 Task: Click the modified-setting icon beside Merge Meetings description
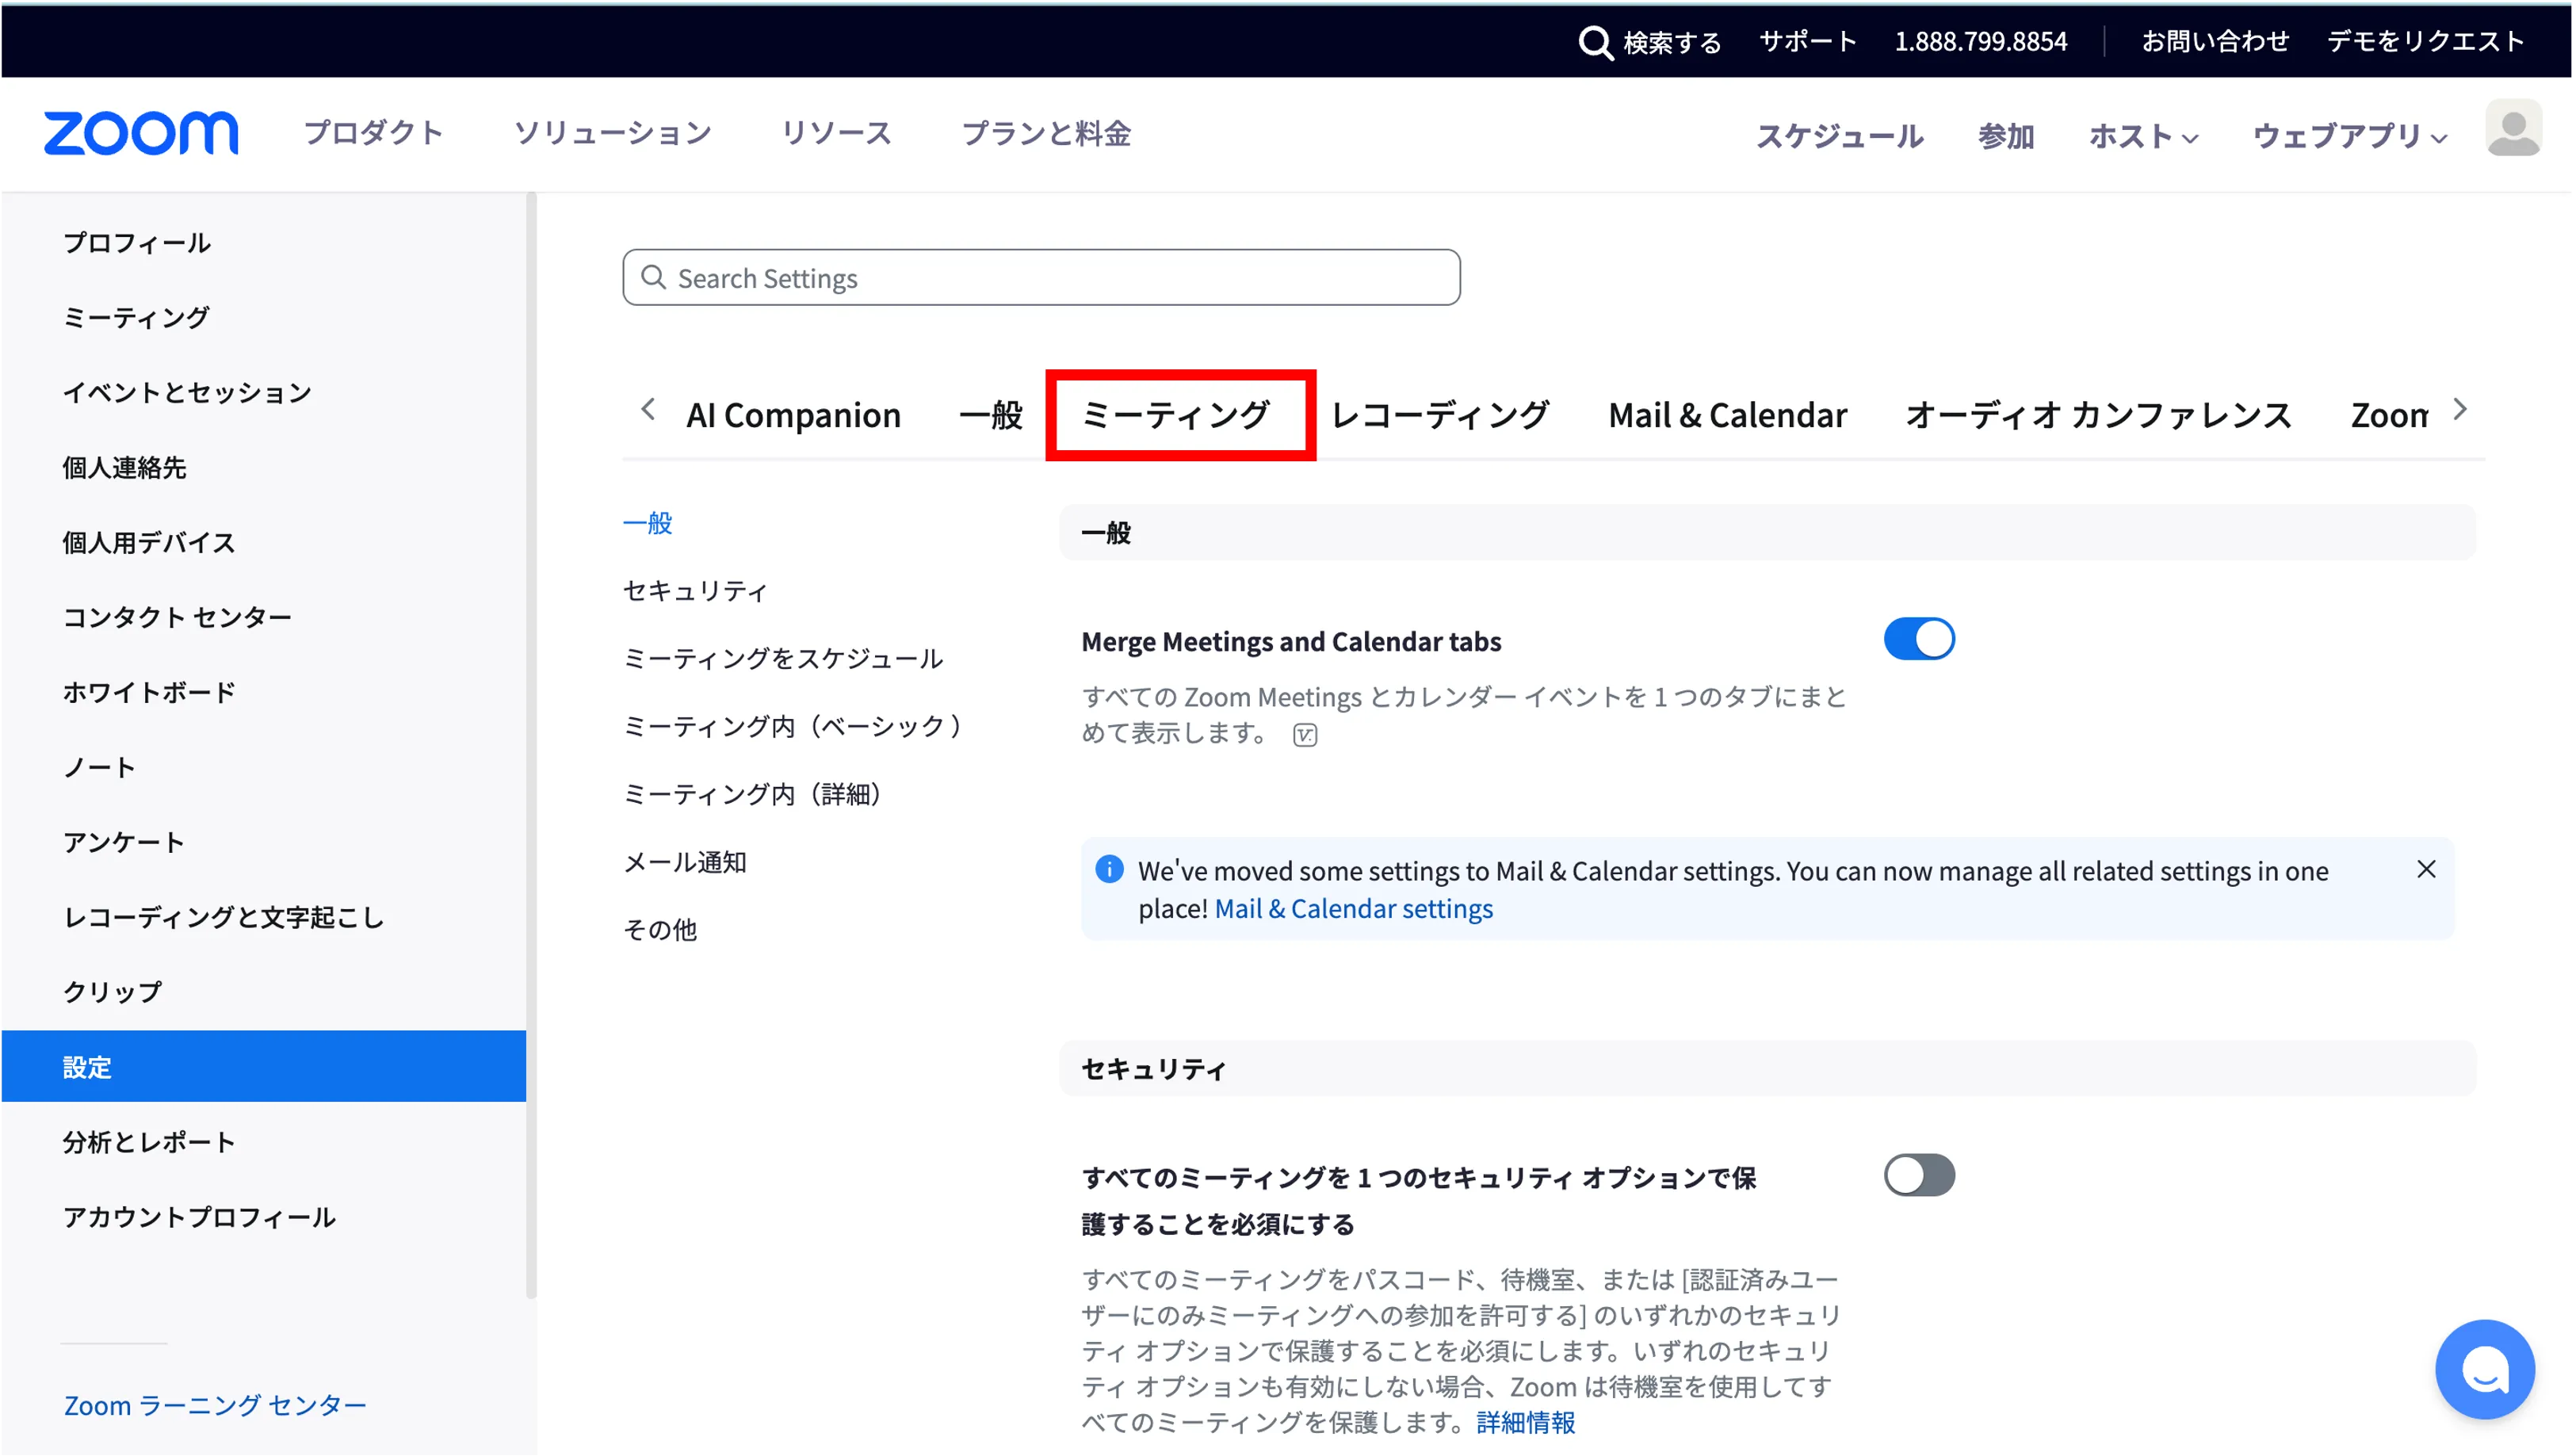pos(1305,736)
